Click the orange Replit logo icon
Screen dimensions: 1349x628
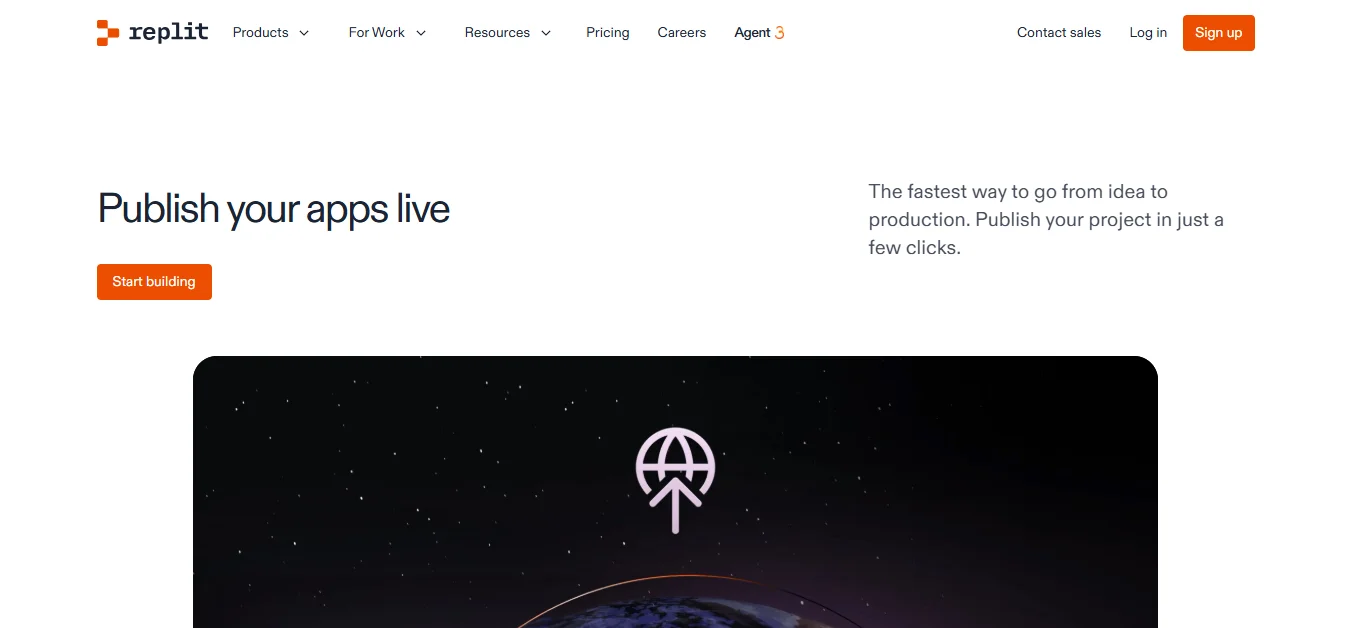108,33
